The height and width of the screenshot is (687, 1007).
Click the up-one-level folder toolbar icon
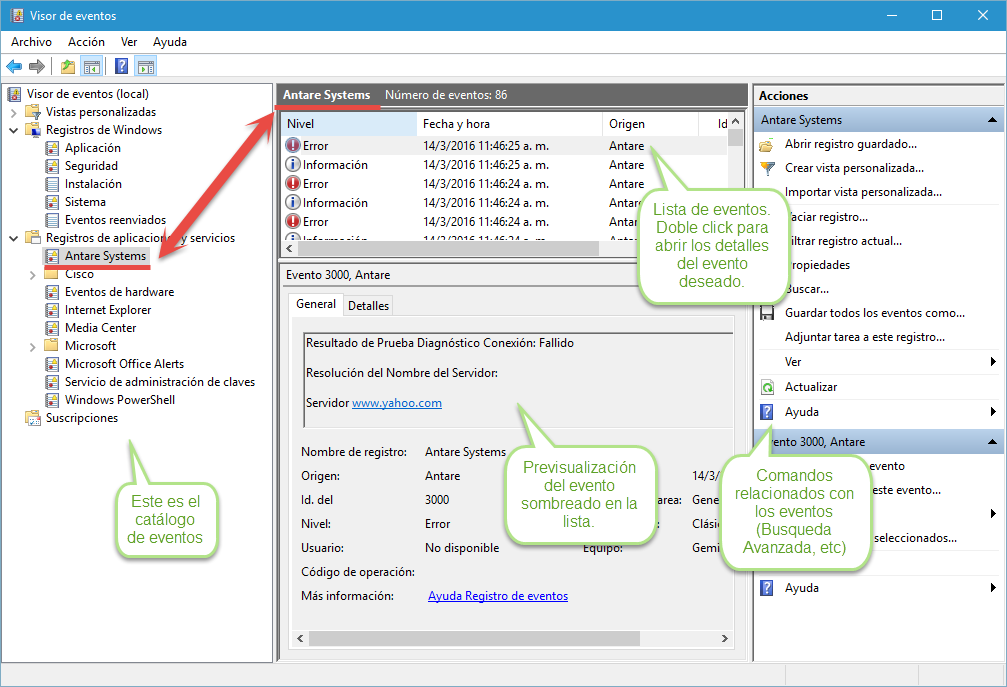click(67, 67)
